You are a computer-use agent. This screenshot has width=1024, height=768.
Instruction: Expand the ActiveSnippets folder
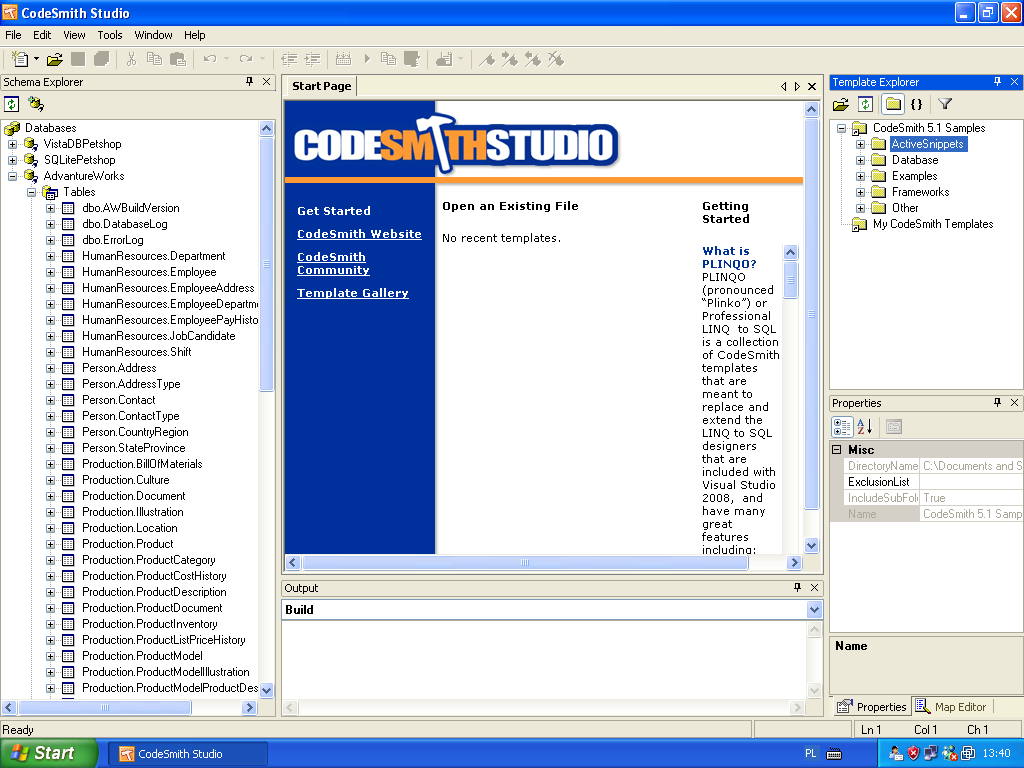[861, 144]
